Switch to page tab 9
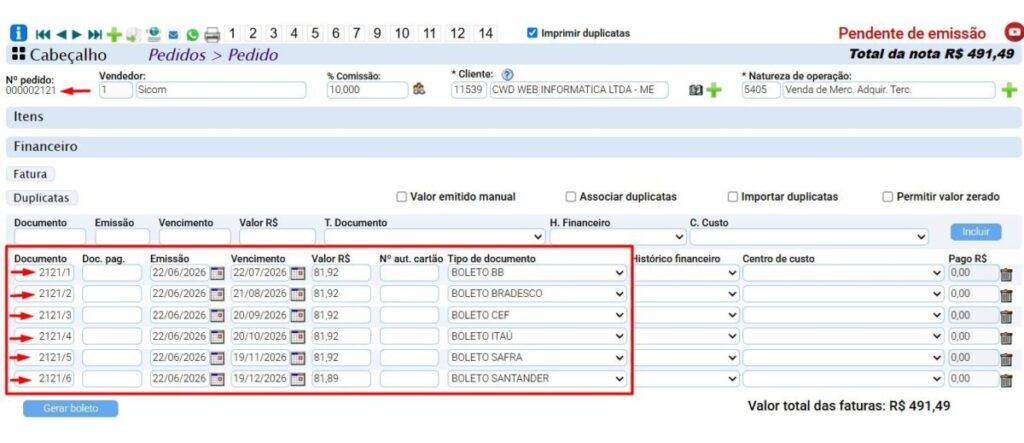 pos(376,33)
